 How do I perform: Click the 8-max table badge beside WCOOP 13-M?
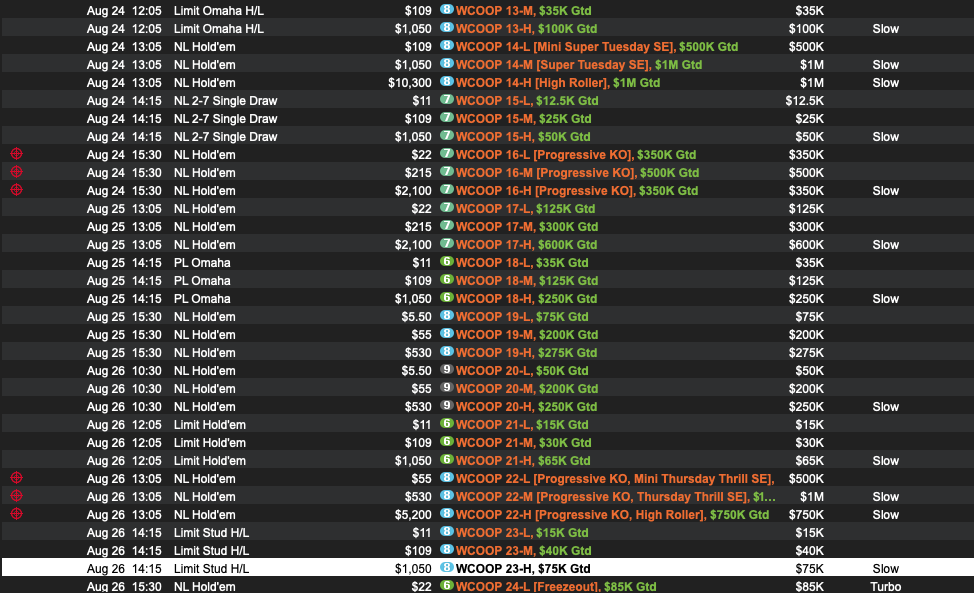[447, 9]
